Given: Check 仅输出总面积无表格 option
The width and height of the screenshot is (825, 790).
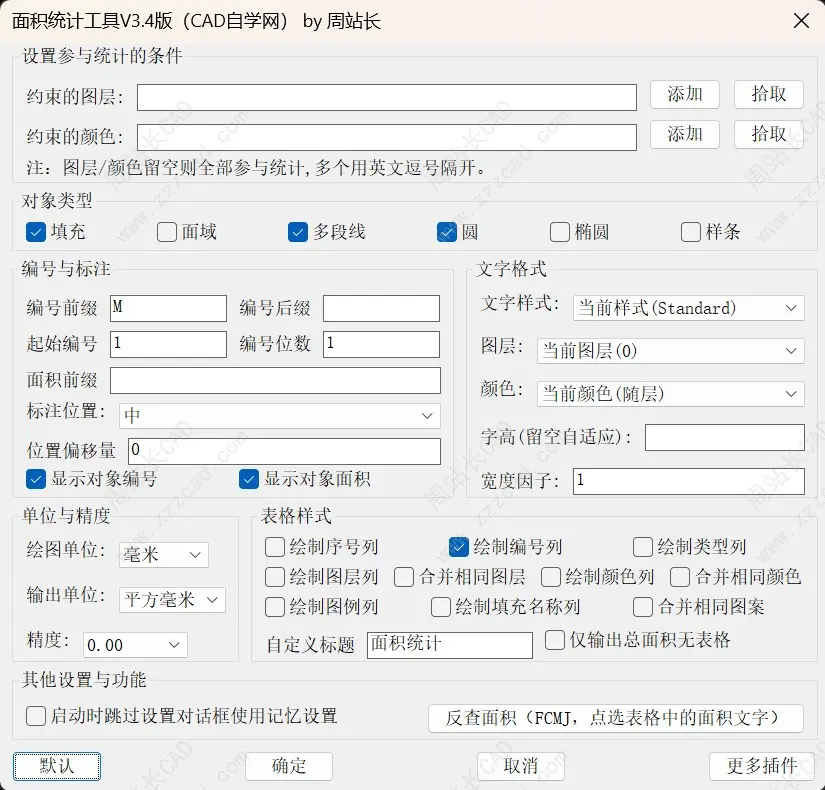Looking at the screenshot, I should [555, 641].
